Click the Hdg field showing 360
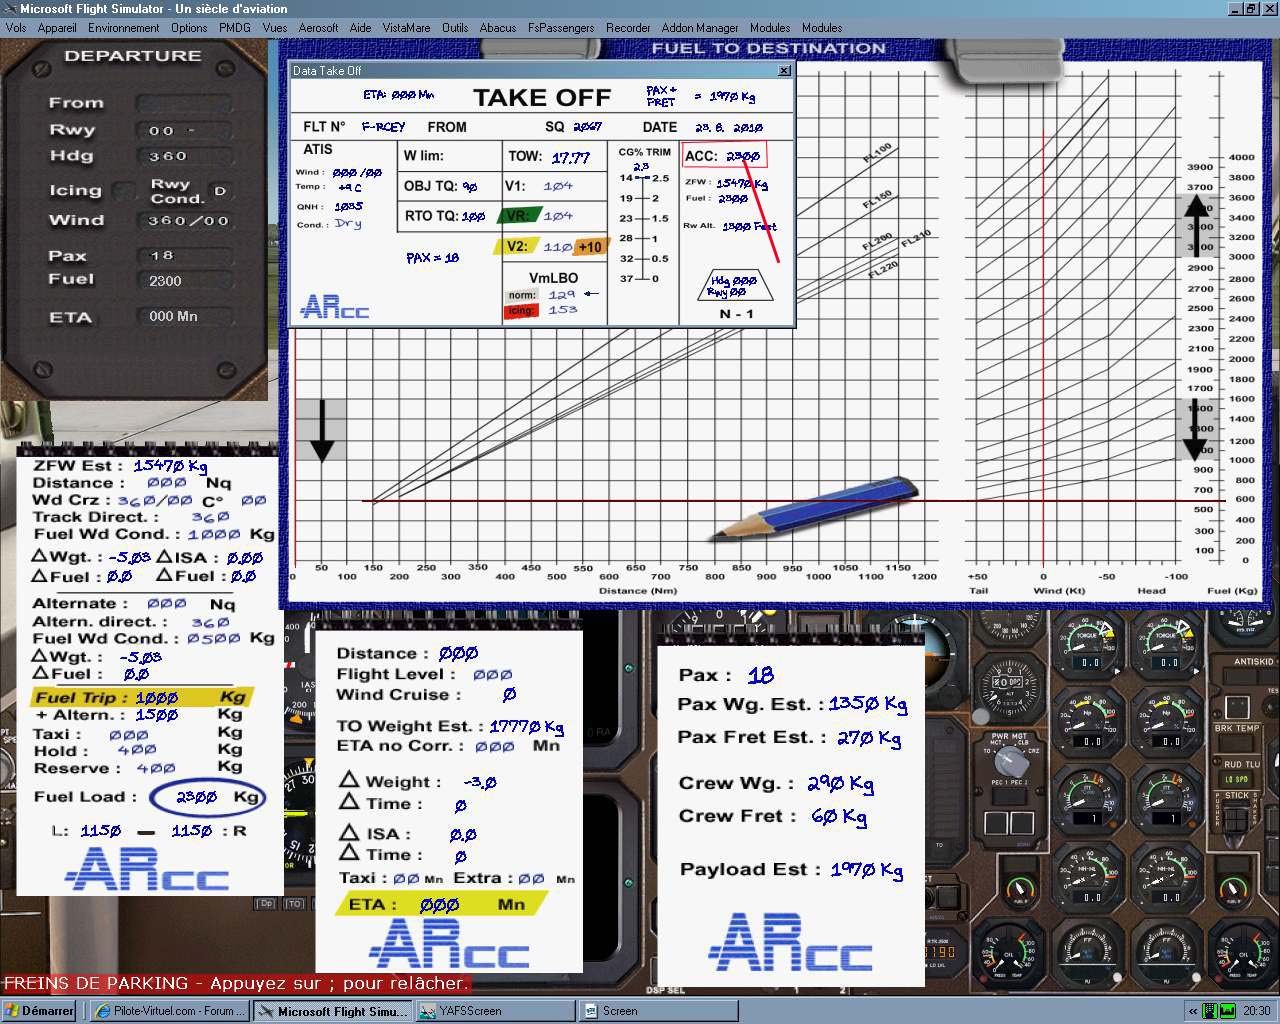Viewport: 1280px width, 1024px height. [x=184, y=156]
